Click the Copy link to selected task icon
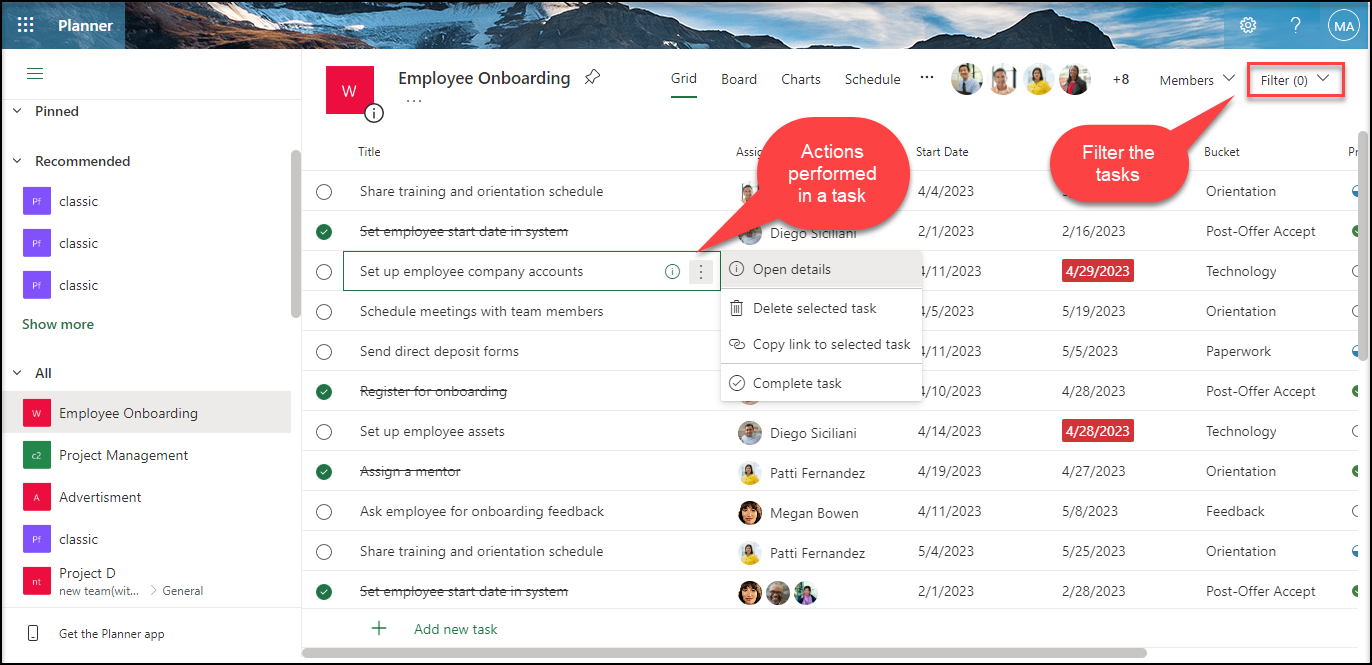This screenshot has height=665, width=1372. click(737, 345)
